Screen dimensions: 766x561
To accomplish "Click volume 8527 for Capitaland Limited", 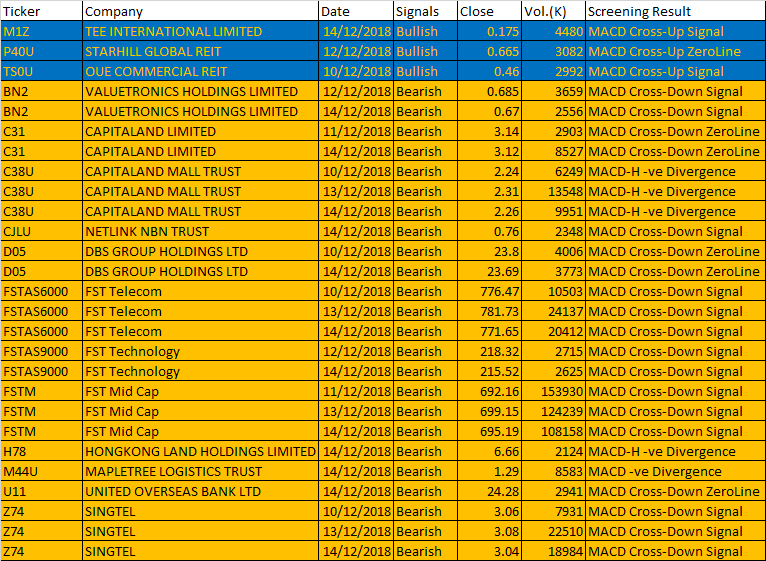I will (x=553, y=151).
